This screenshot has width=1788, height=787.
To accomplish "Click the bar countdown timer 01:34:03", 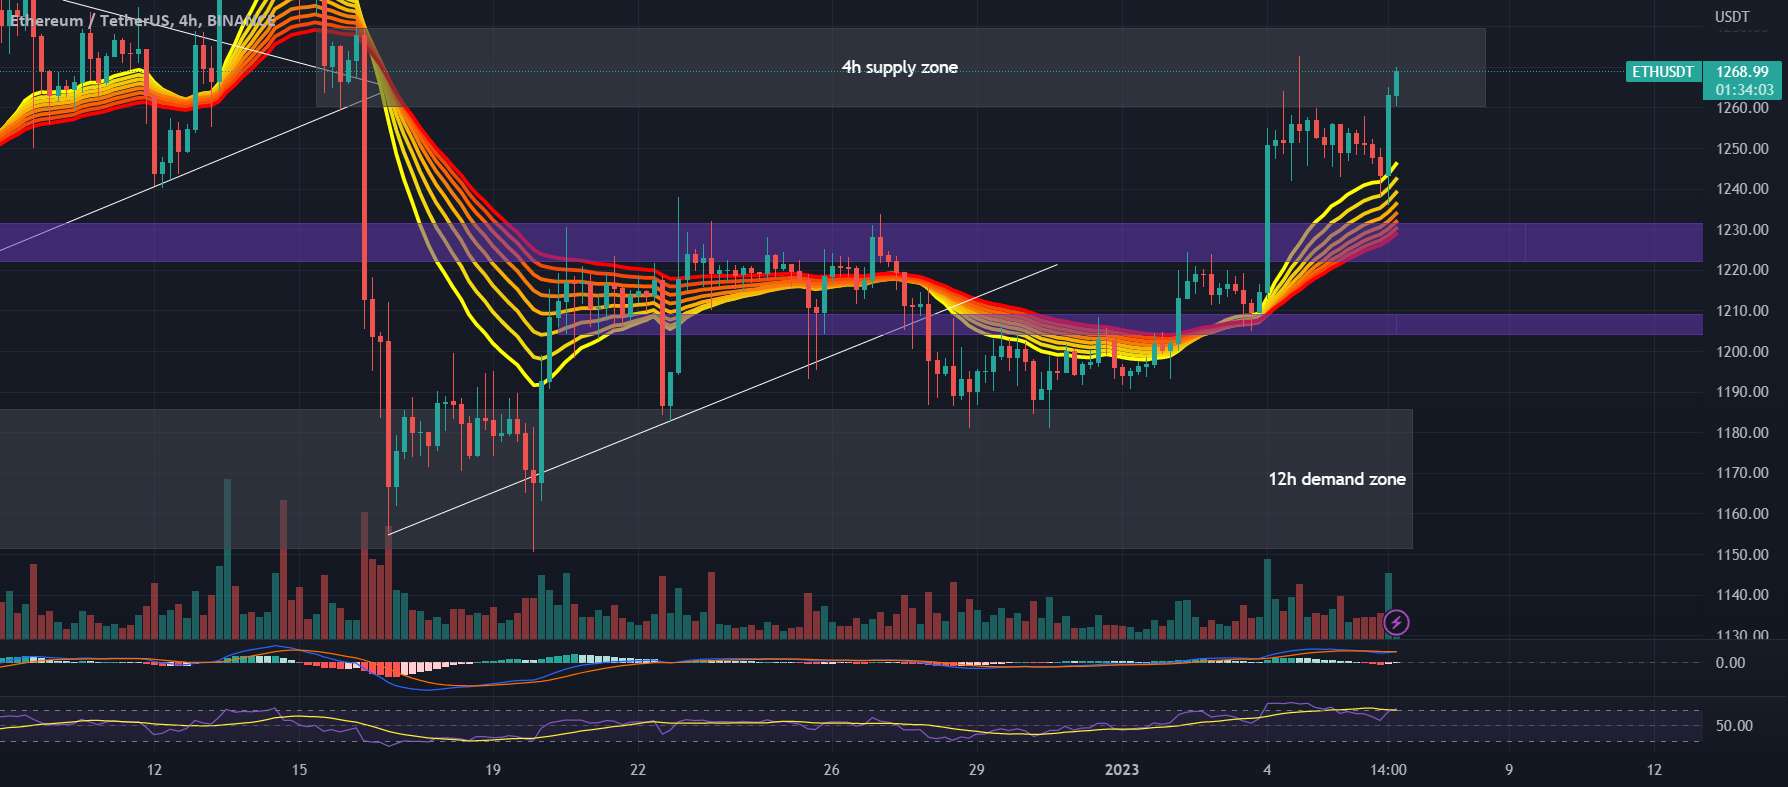I will coord(1742,90).
